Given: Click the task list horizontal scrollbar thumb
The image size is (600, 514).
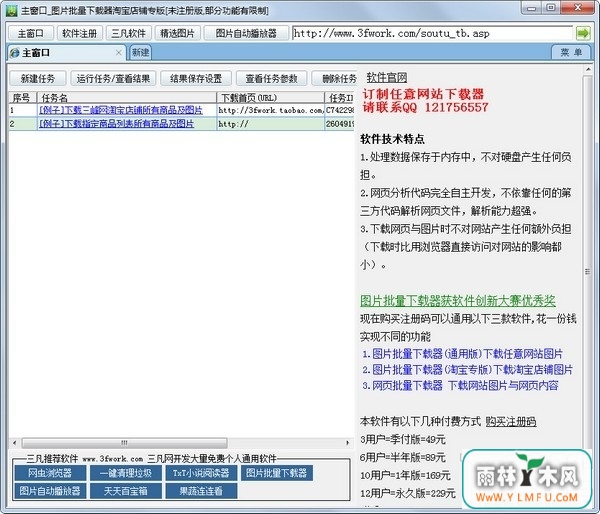Looking at the screenshot, I should click(x=124, y=443).
